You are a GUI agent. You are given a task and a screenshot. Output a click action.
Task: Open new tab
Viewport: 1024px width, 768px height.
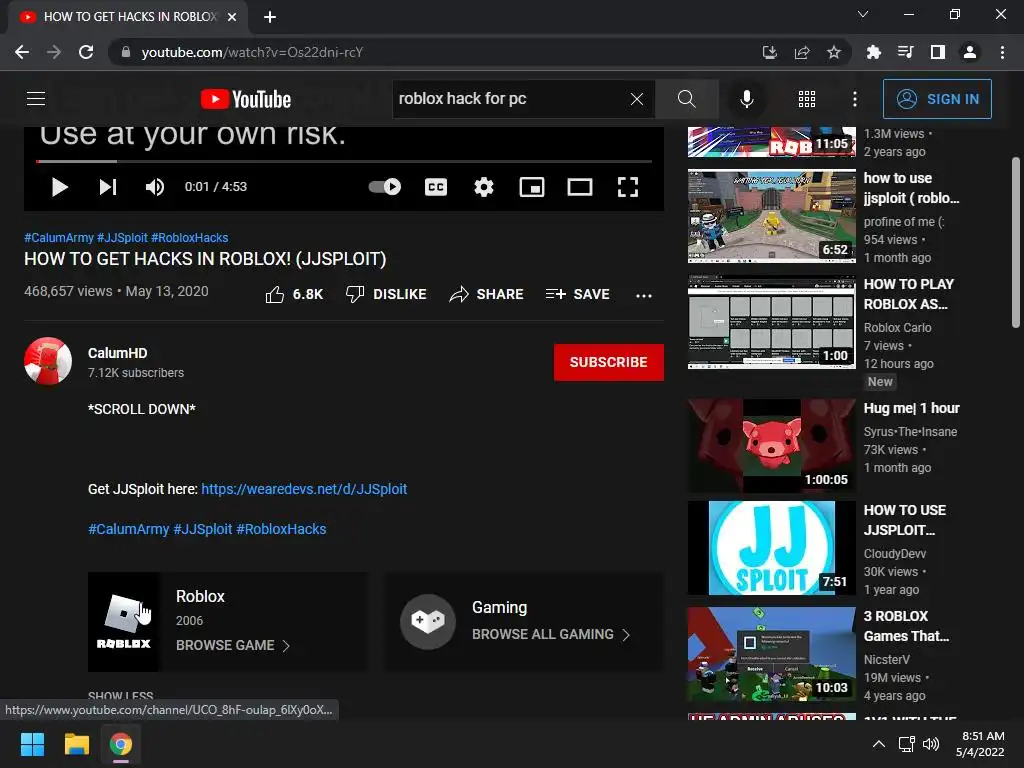point(270,17)
